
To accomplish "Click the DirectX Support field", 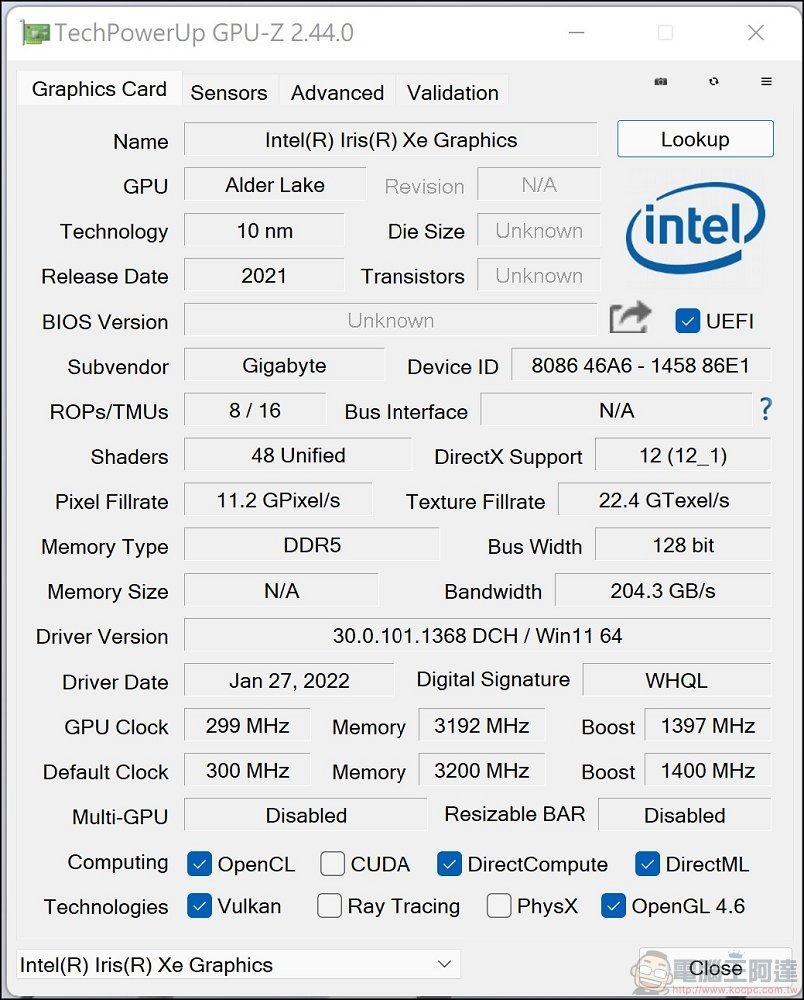I will pos(683,455).
